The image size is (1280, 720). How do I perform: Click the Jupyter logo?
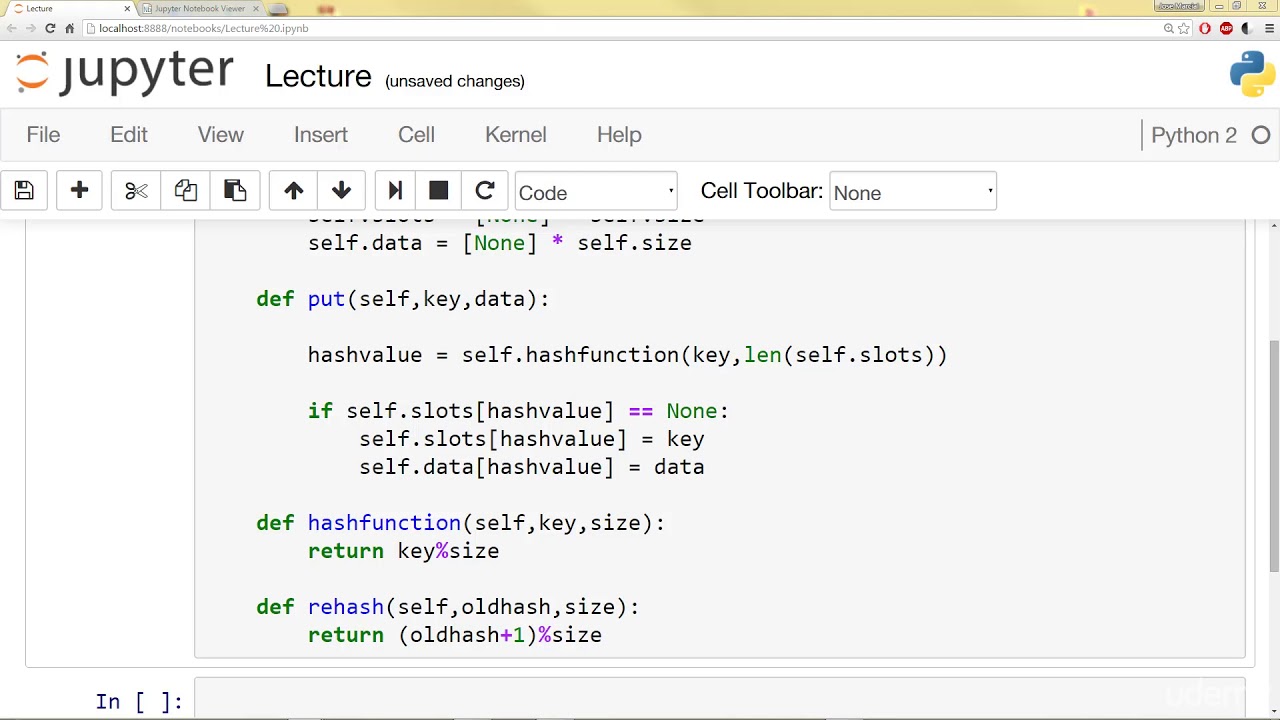tap(124, 72)
